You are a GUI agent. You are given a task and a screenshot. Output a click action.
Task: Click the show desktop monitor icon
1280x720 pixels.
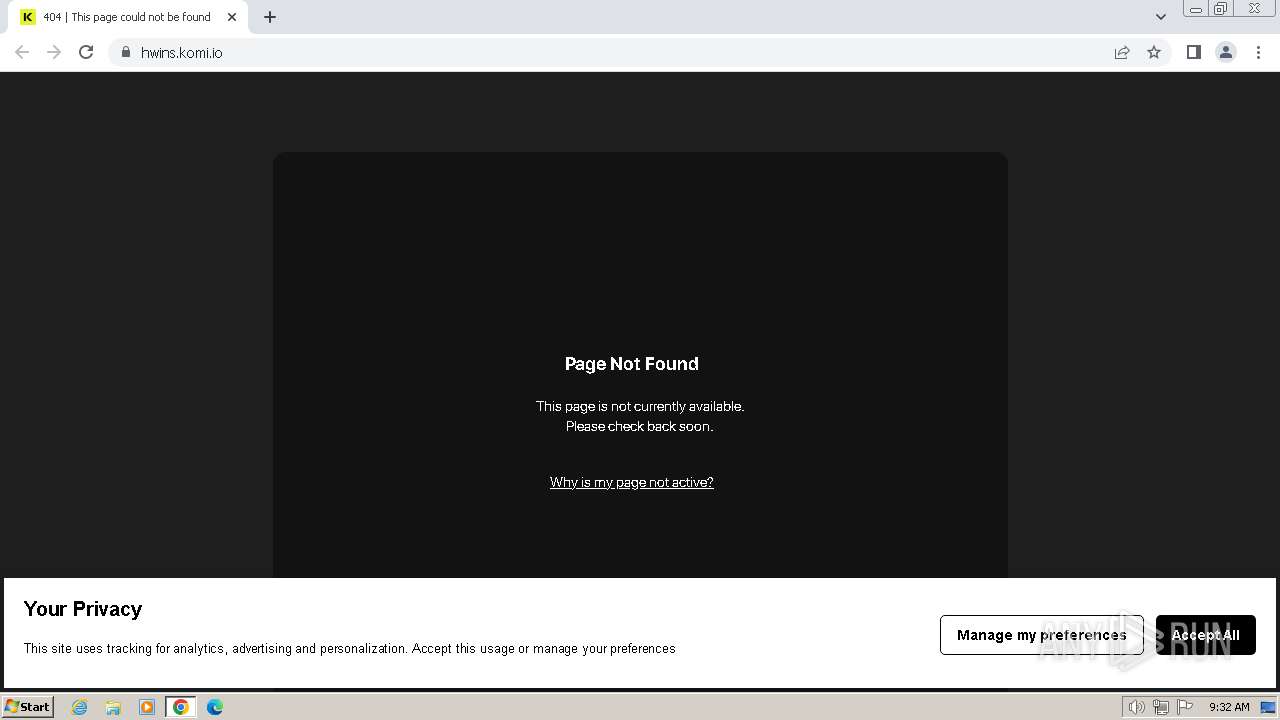coord(1268,707)
